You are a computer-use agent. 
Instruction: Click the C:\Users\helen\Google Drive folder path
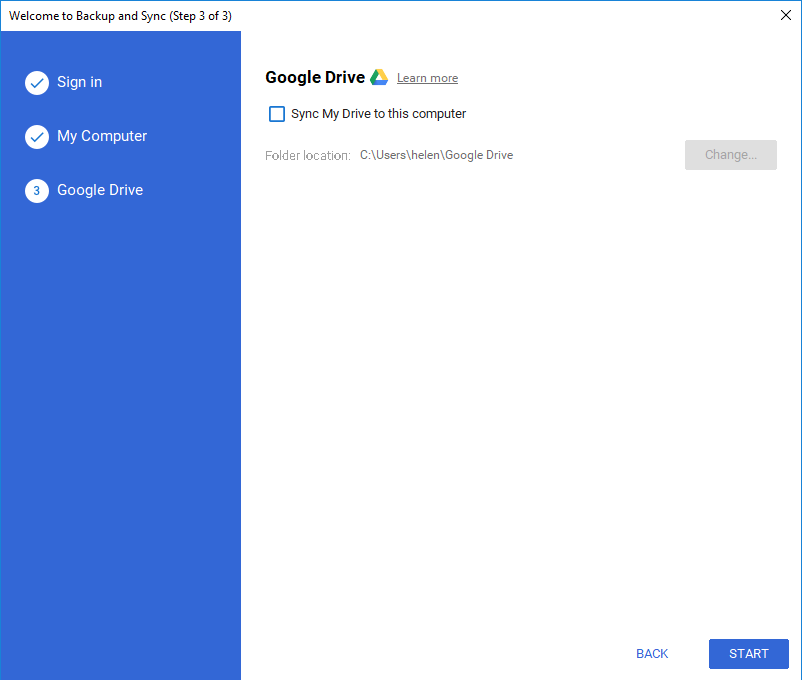pyautogui.click(x=436, y=155)
